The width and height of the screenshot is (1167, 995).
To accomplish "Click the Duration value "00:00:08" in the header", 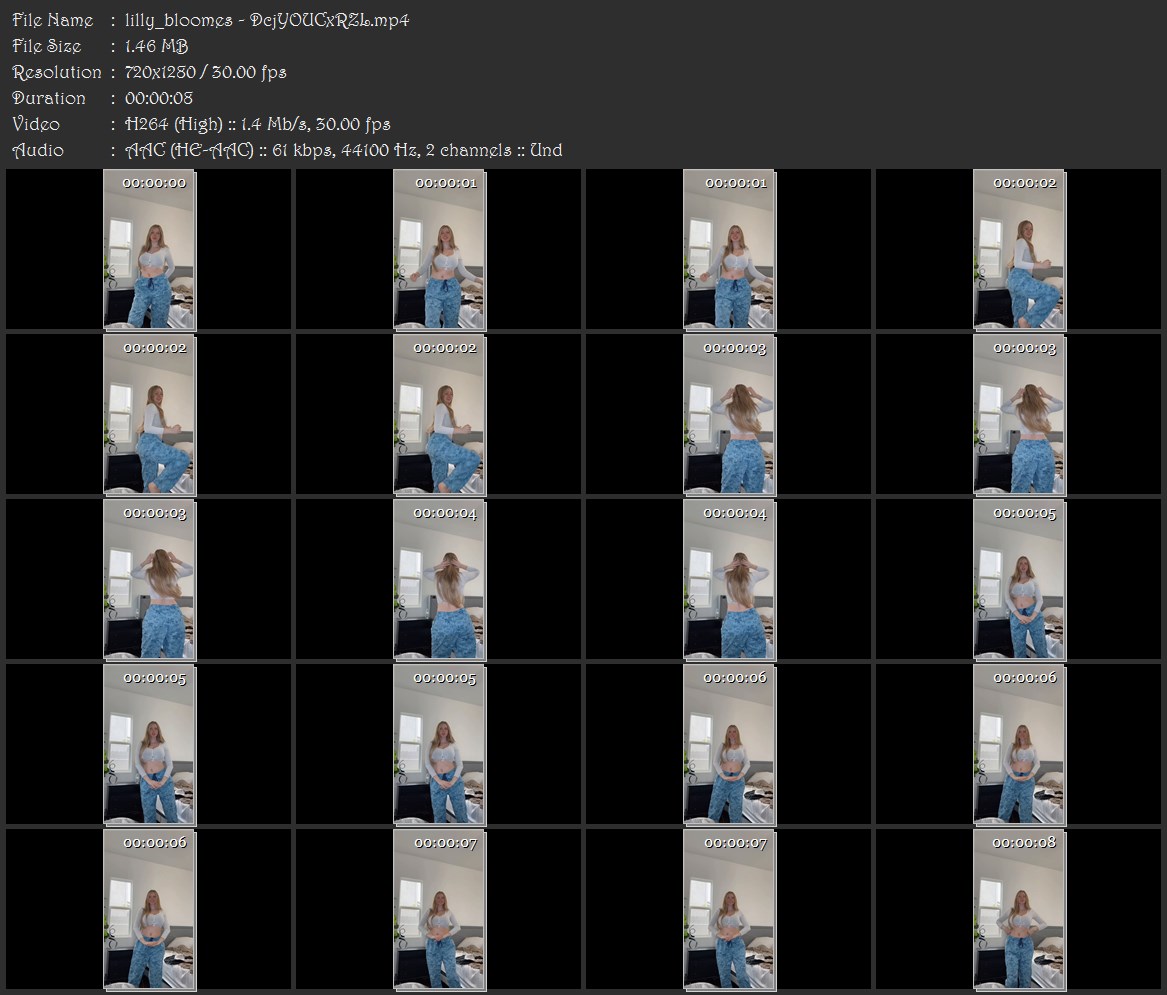I will 159,98.
